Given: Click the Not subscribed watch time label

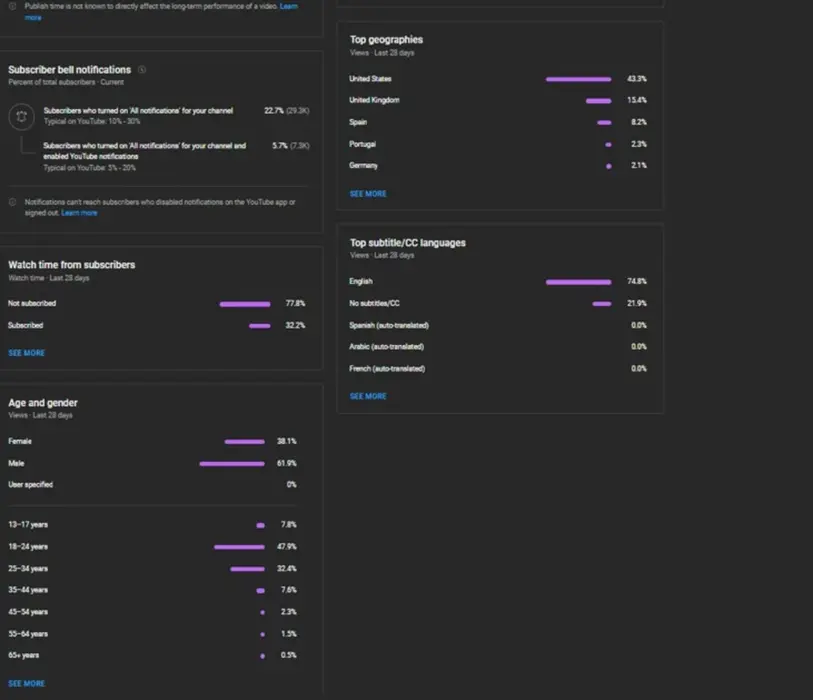Looking at the screenshot, I should [x=32, y=303].
